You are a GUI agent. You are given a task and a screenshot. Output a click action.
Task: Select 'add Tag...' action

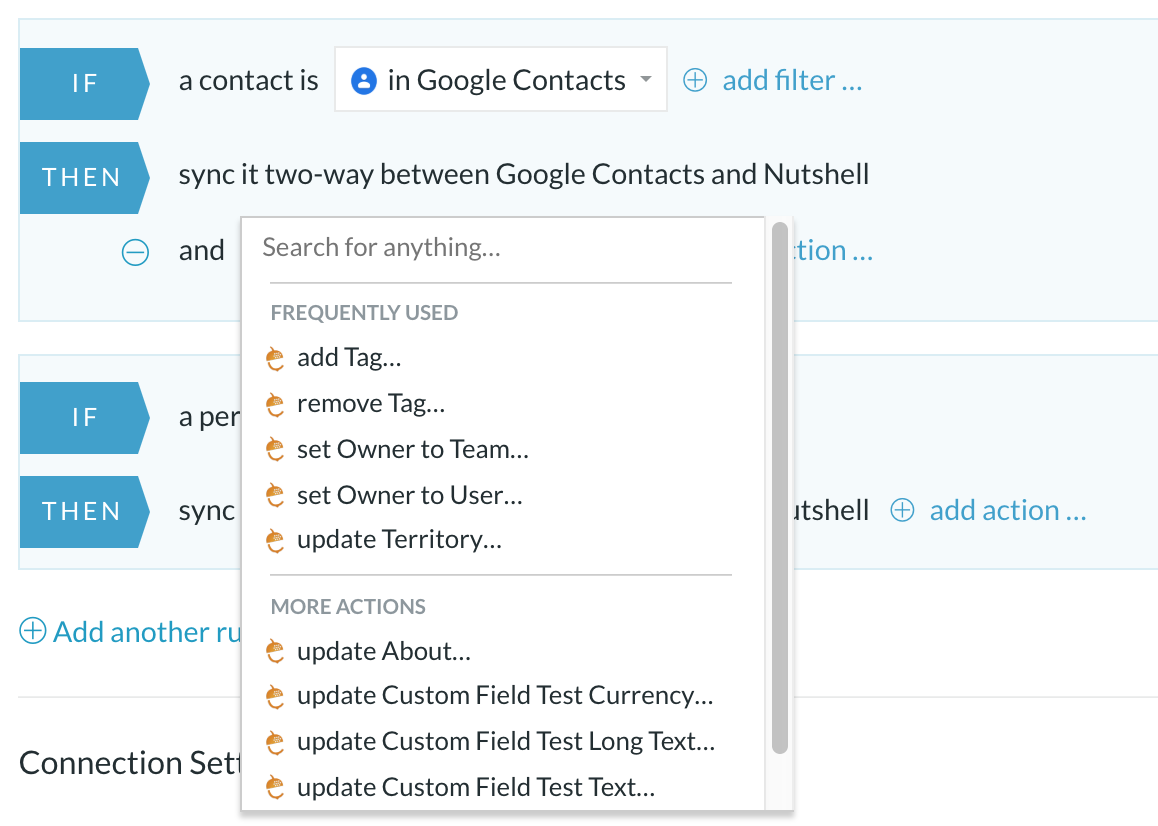point(349,358)
